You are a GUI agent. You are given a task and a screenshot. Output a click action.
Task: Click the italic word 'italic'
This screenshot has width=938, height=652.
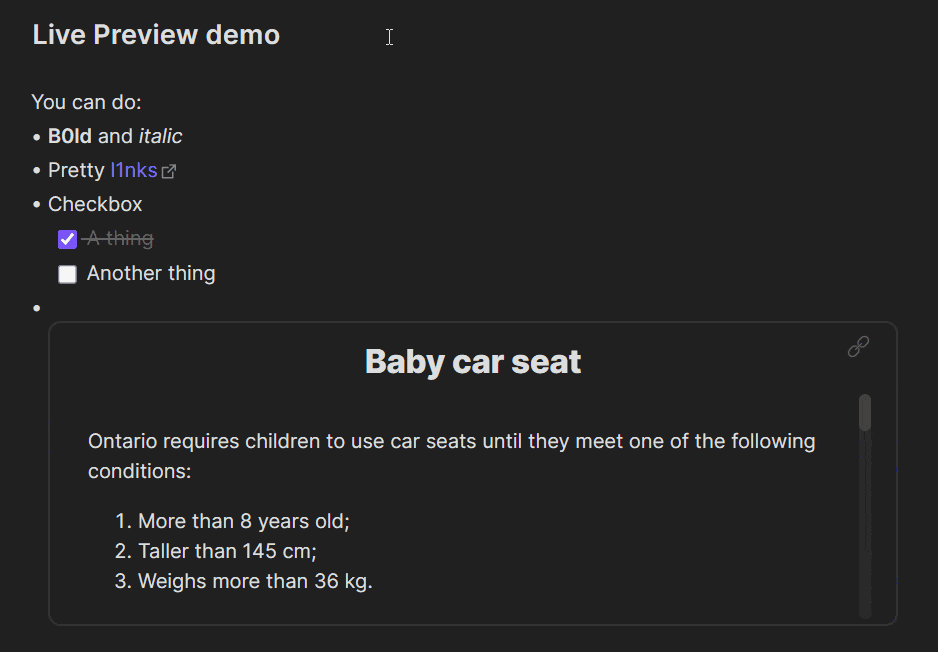[160, 136]
